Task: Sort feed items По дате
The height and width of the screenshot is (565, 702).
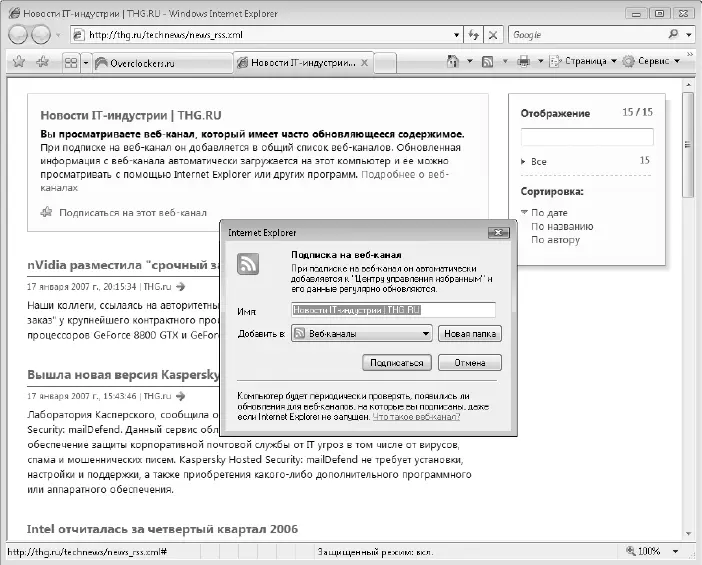Action: coord(549,213)
